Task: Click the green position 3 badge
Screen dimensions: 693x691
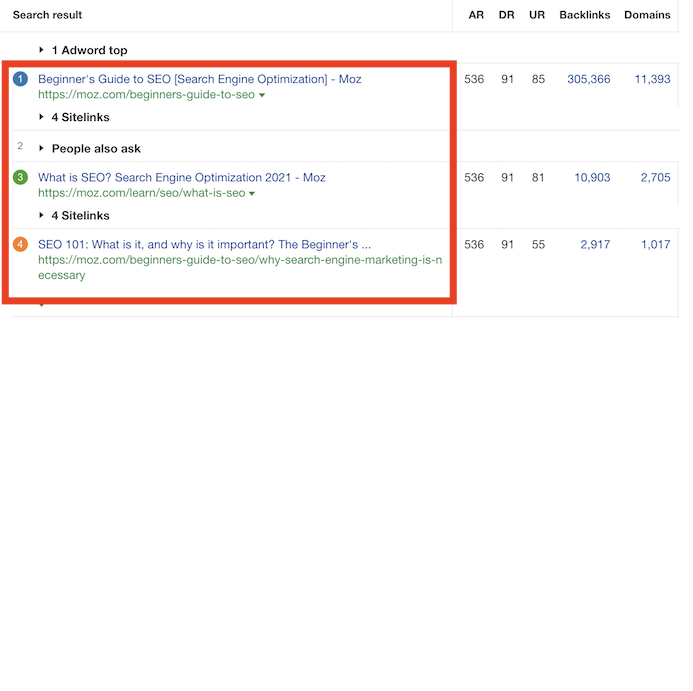Action: [x=20, y=177]
